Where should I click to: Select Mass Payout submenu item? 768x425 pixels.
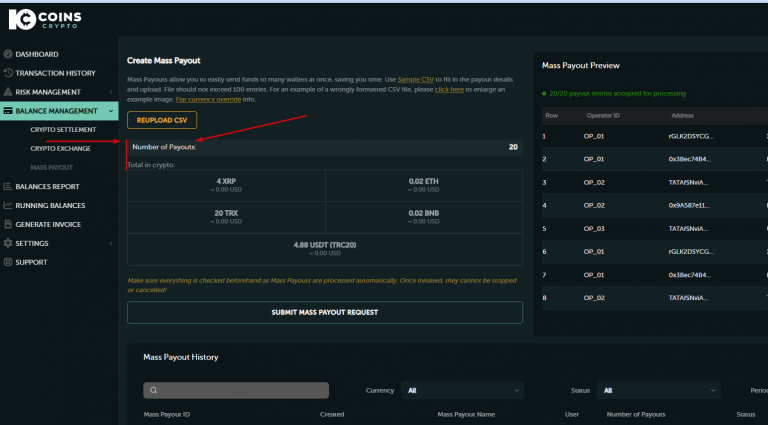click(51, 167)
